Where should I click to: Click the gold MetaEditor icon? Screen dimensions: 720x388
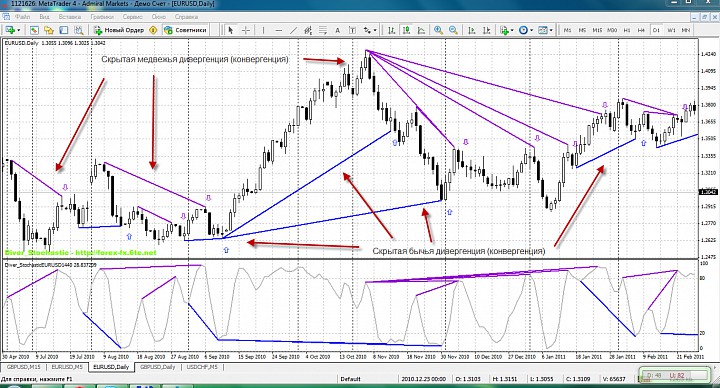[x=153, y=30]
